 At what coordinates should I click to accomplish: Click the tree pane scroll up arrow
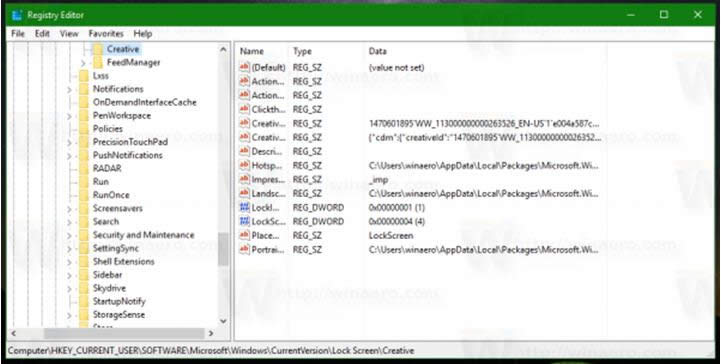(x=223, y=49)
